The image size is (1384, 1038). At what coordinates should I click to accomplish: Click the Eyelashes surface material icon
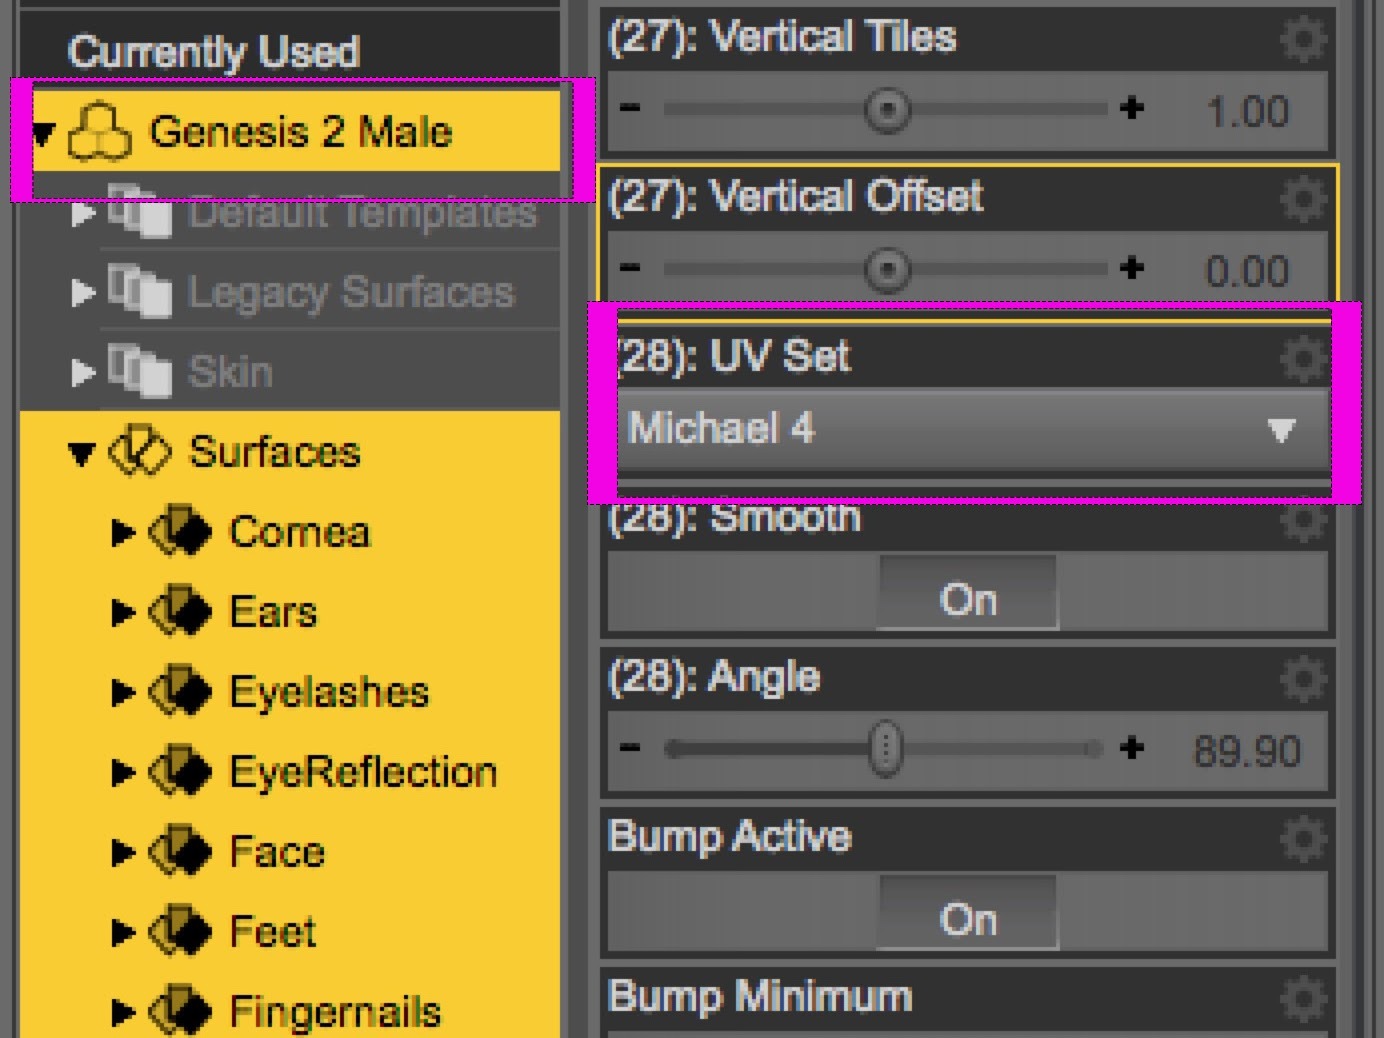[x=180, y=692]
